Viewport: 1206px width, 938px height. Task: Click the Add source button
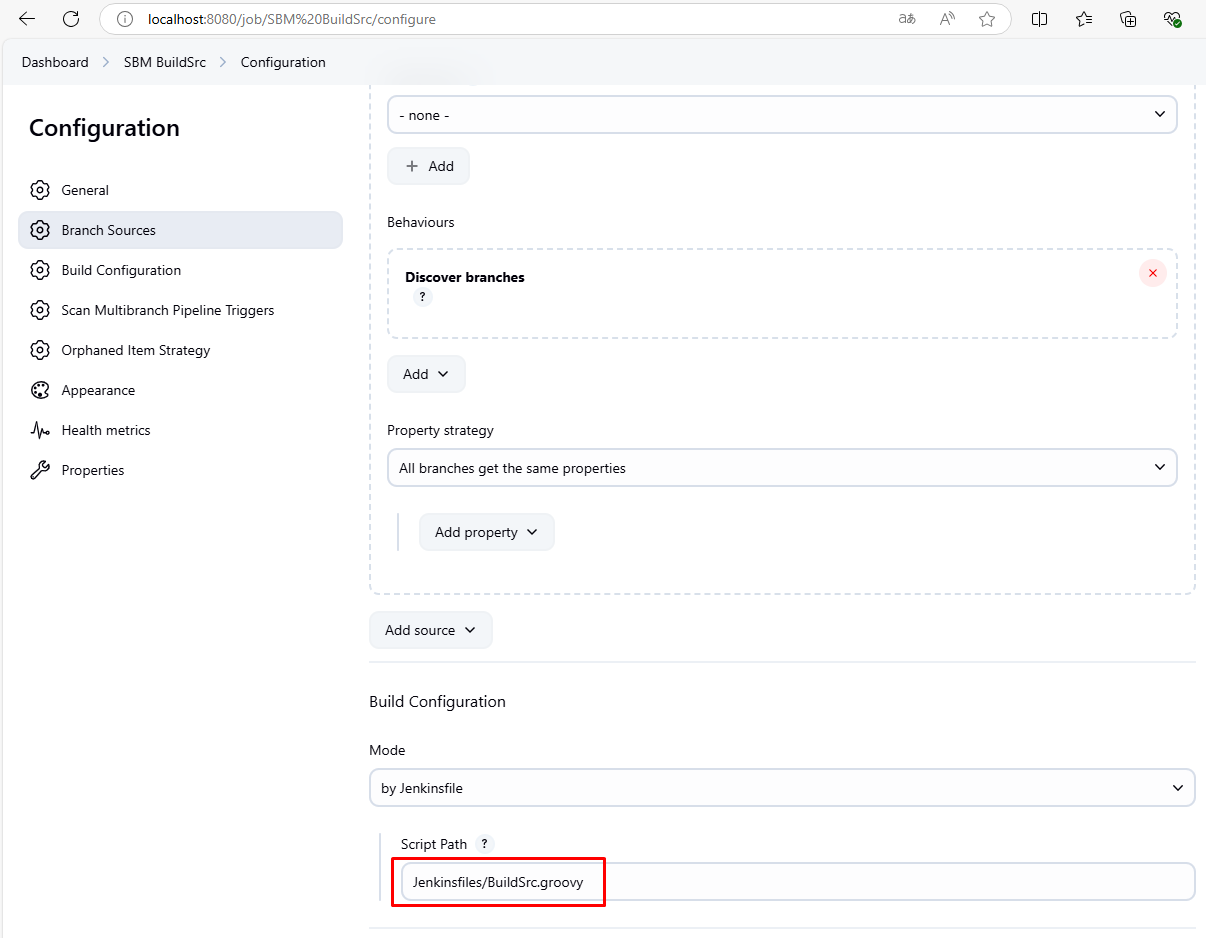pyautogui.click(x=430, y=630)
